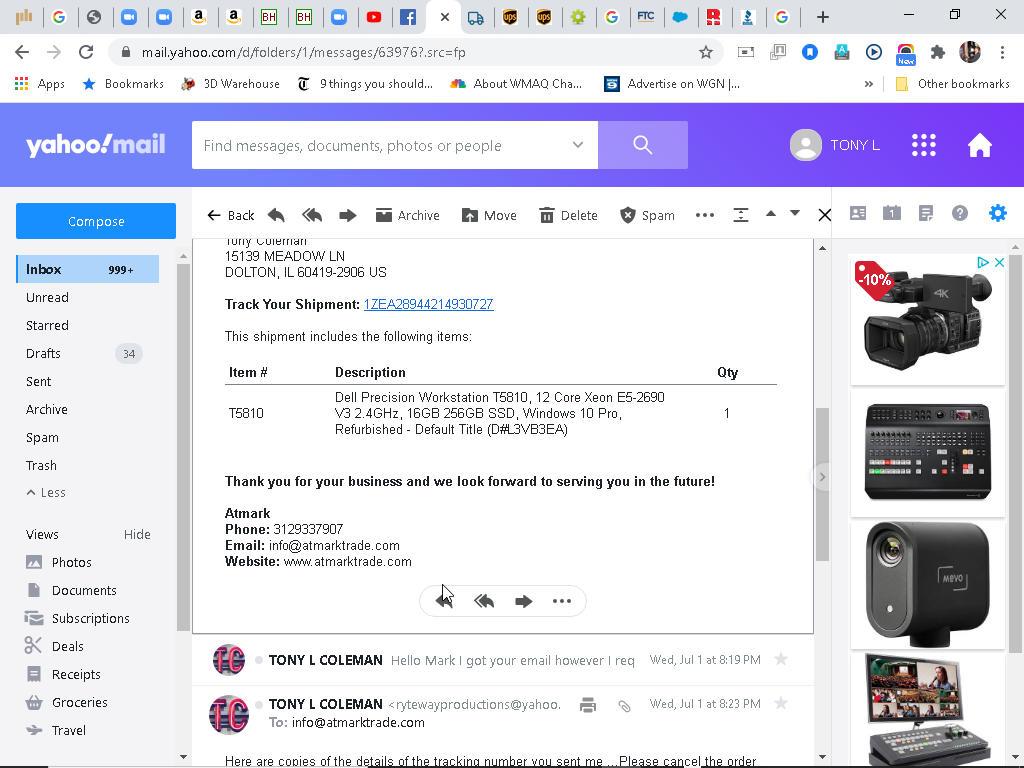
Task: Open ellipsis menu below message body
Action: point(562,601)
